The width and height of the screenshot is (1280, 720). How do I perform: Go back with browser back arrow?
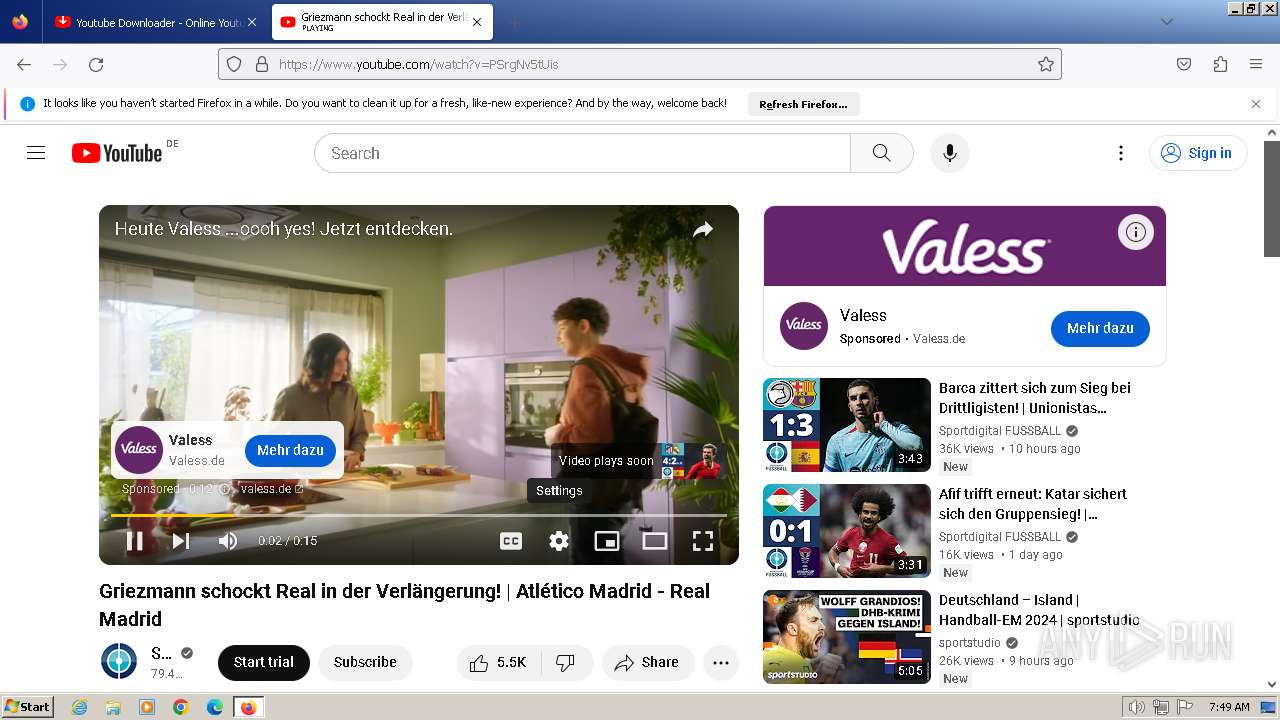(24, 64)
